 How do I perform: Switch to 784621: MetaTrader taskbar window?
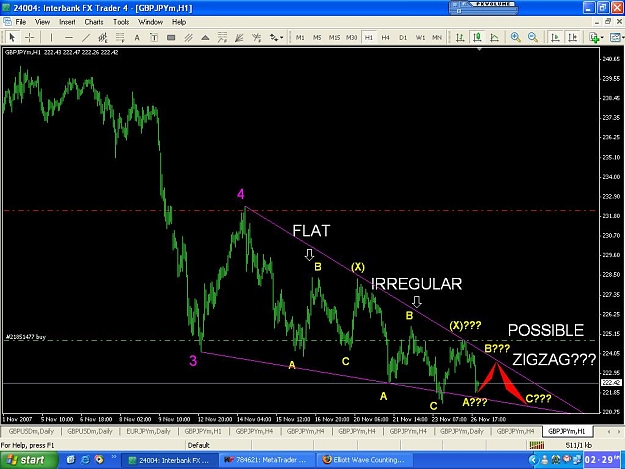266,460
